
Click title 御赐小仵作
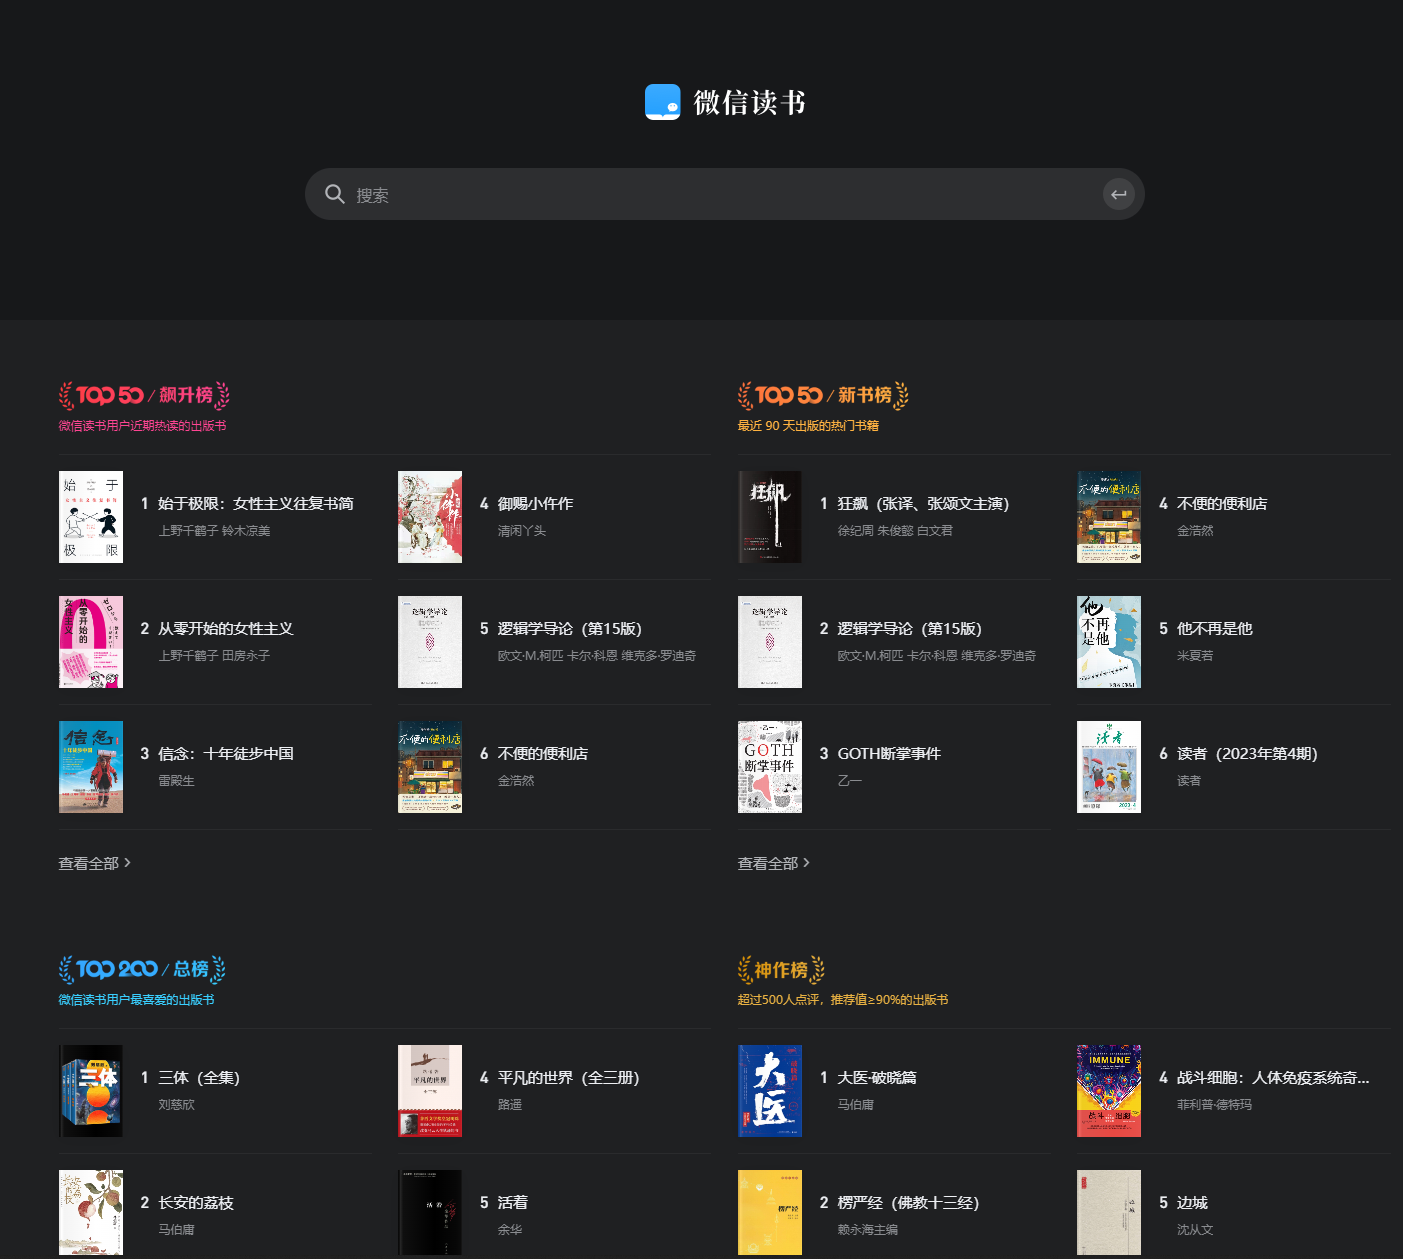[x=535, y=503]
